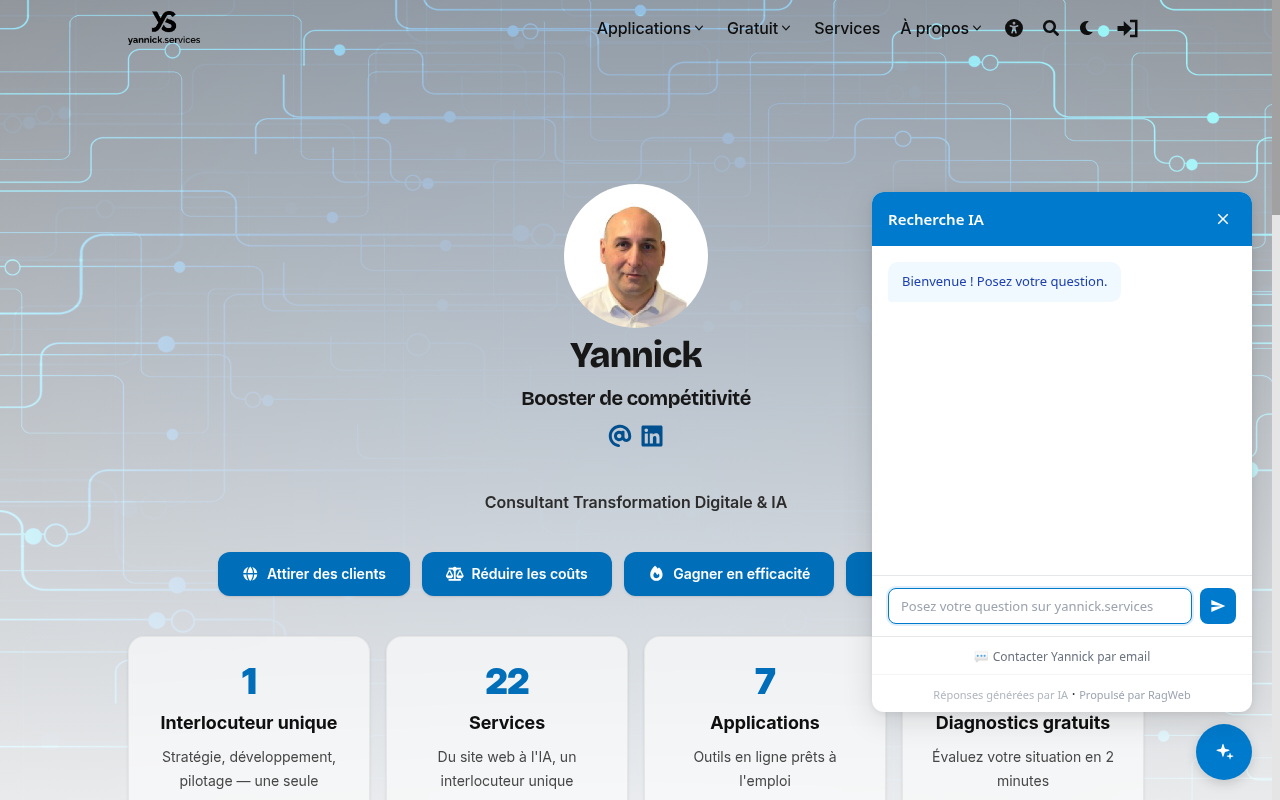Click the 22 Services card heading
Viewport: 1280px width, 800px height.
pos(507,723)
